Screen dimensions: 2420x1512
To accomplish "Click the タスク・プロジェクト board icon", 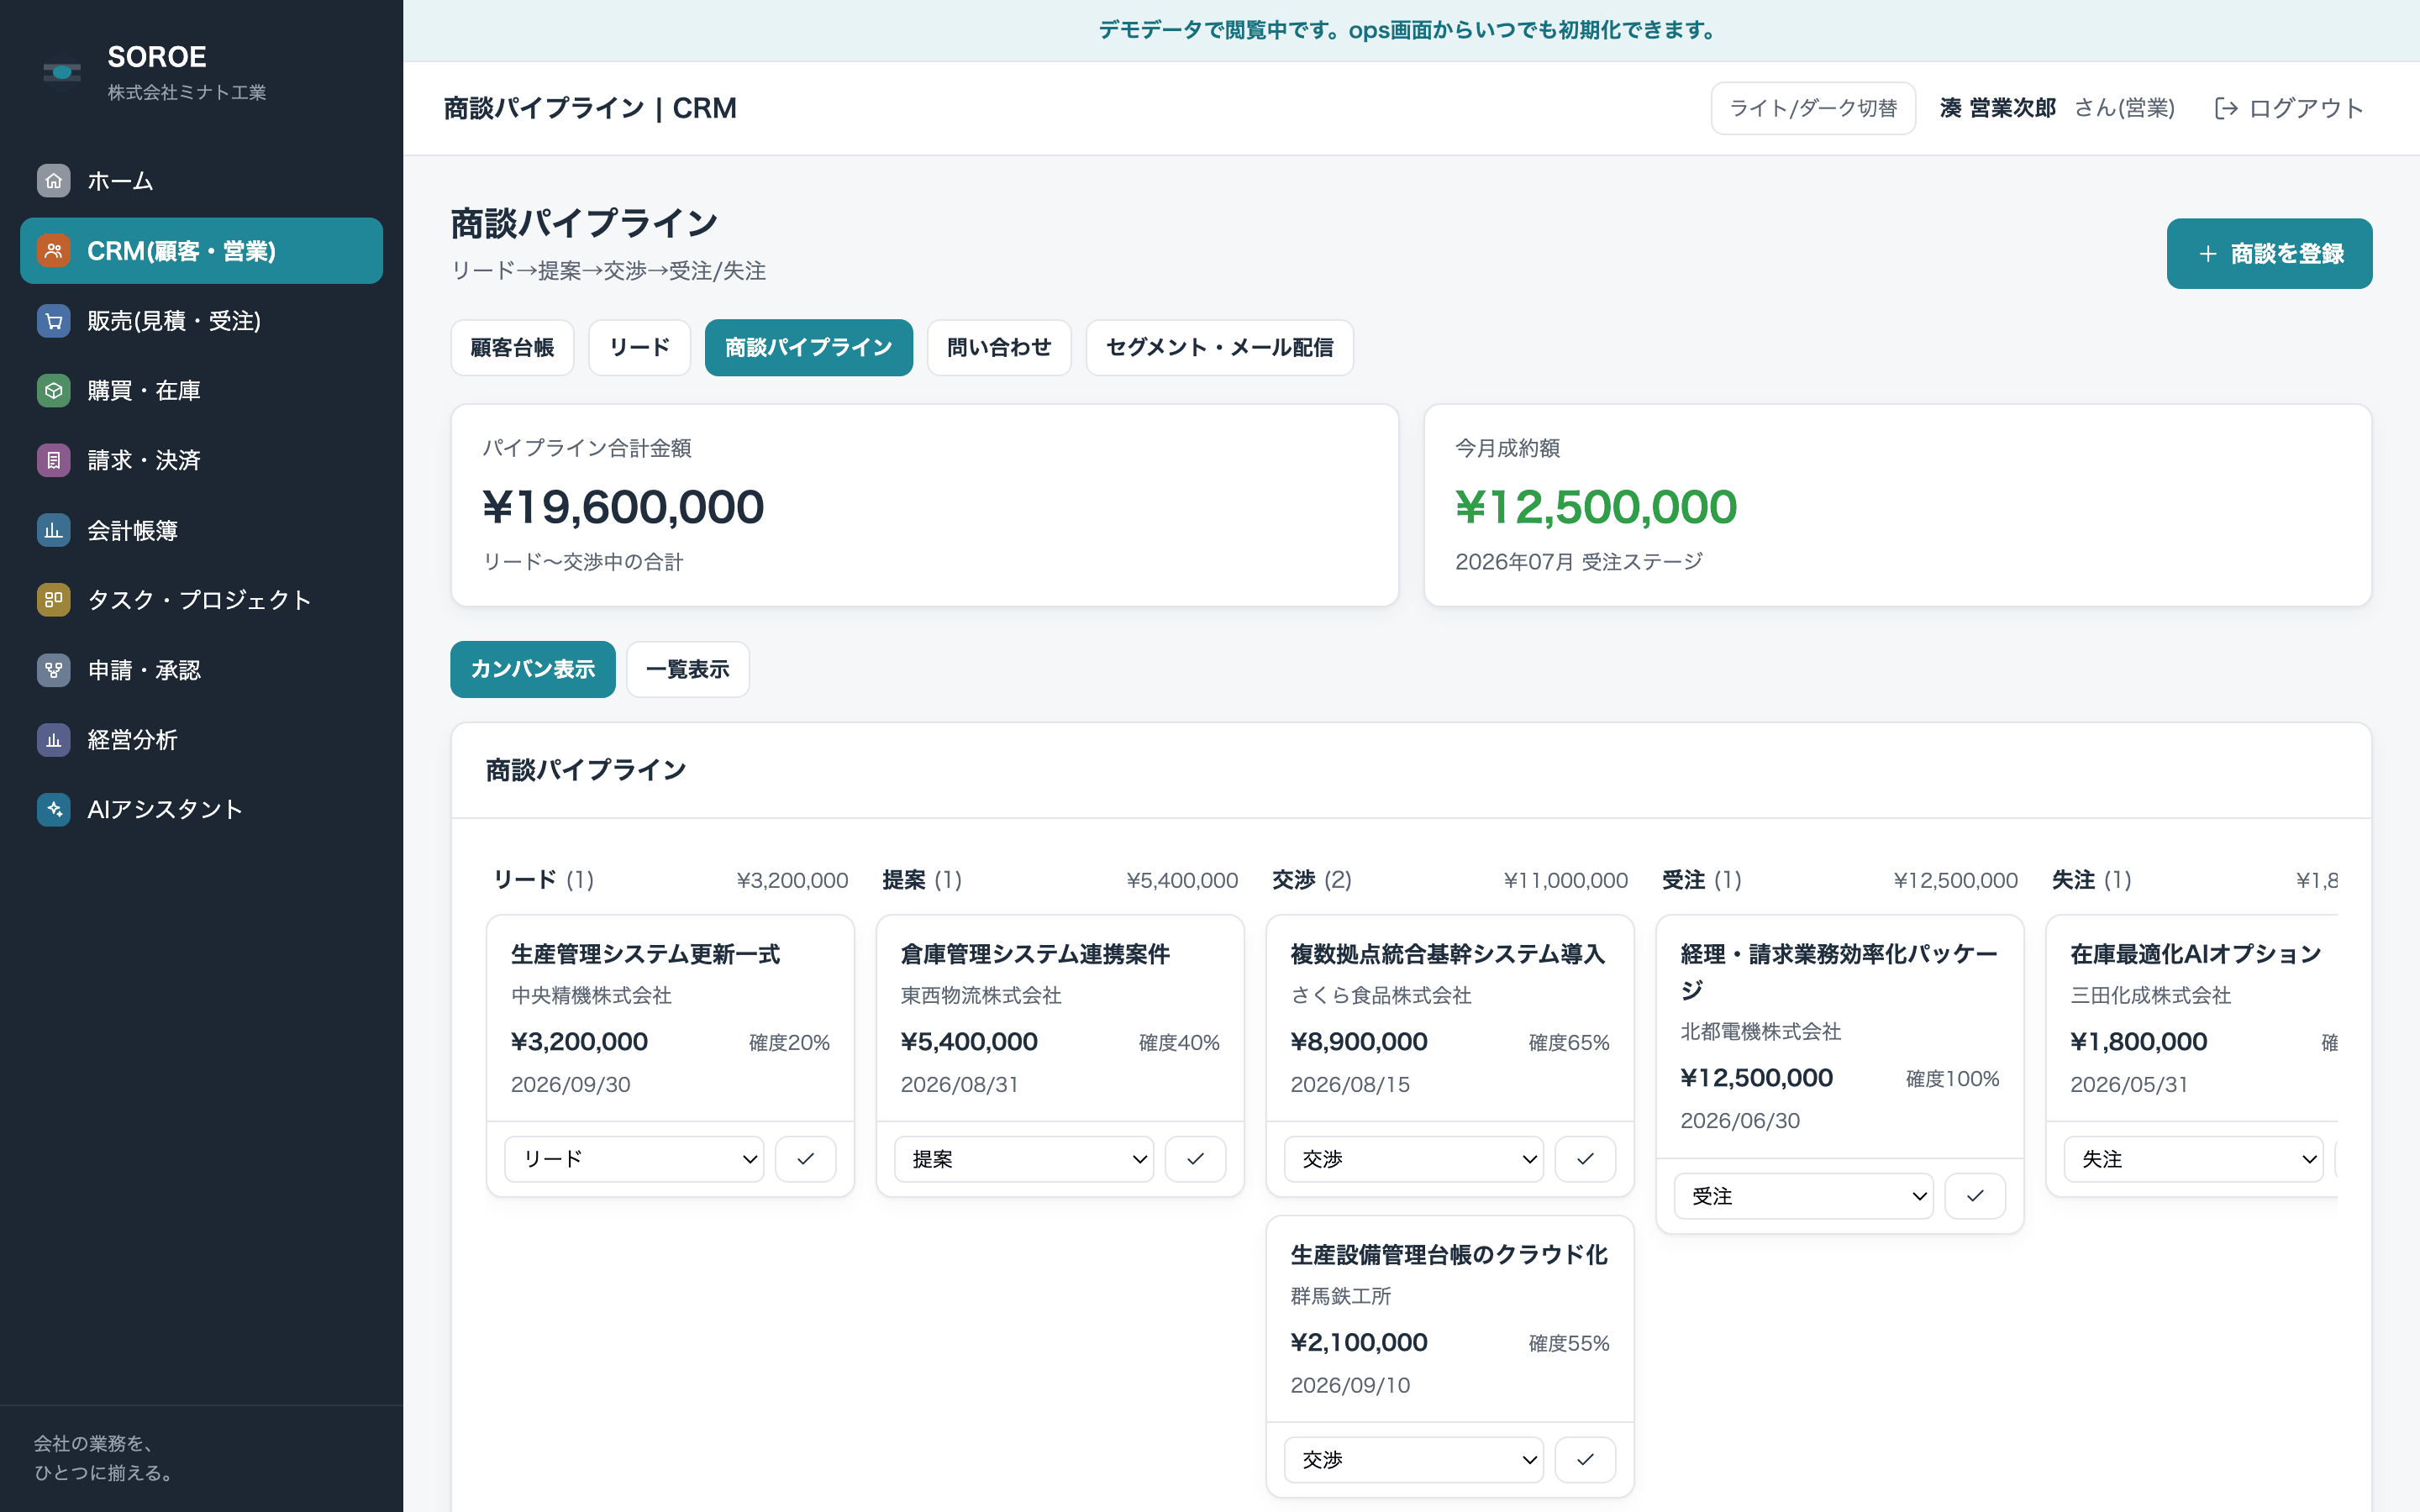I will 54,600.
